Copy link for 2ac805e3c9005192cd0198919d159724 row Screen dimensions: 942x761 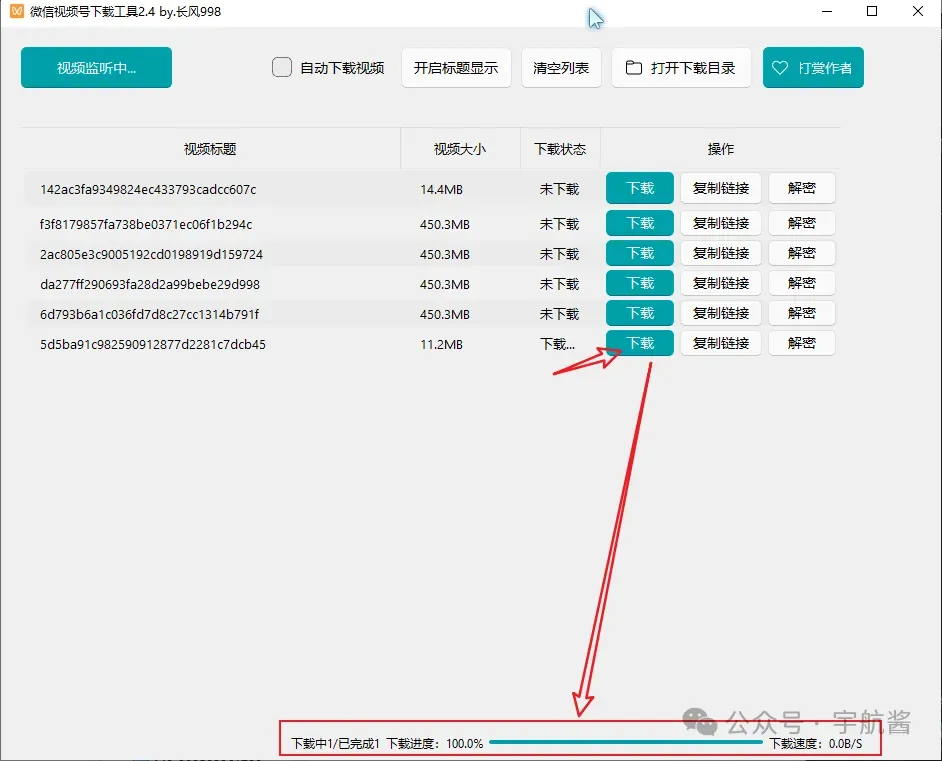coord(721,253)
